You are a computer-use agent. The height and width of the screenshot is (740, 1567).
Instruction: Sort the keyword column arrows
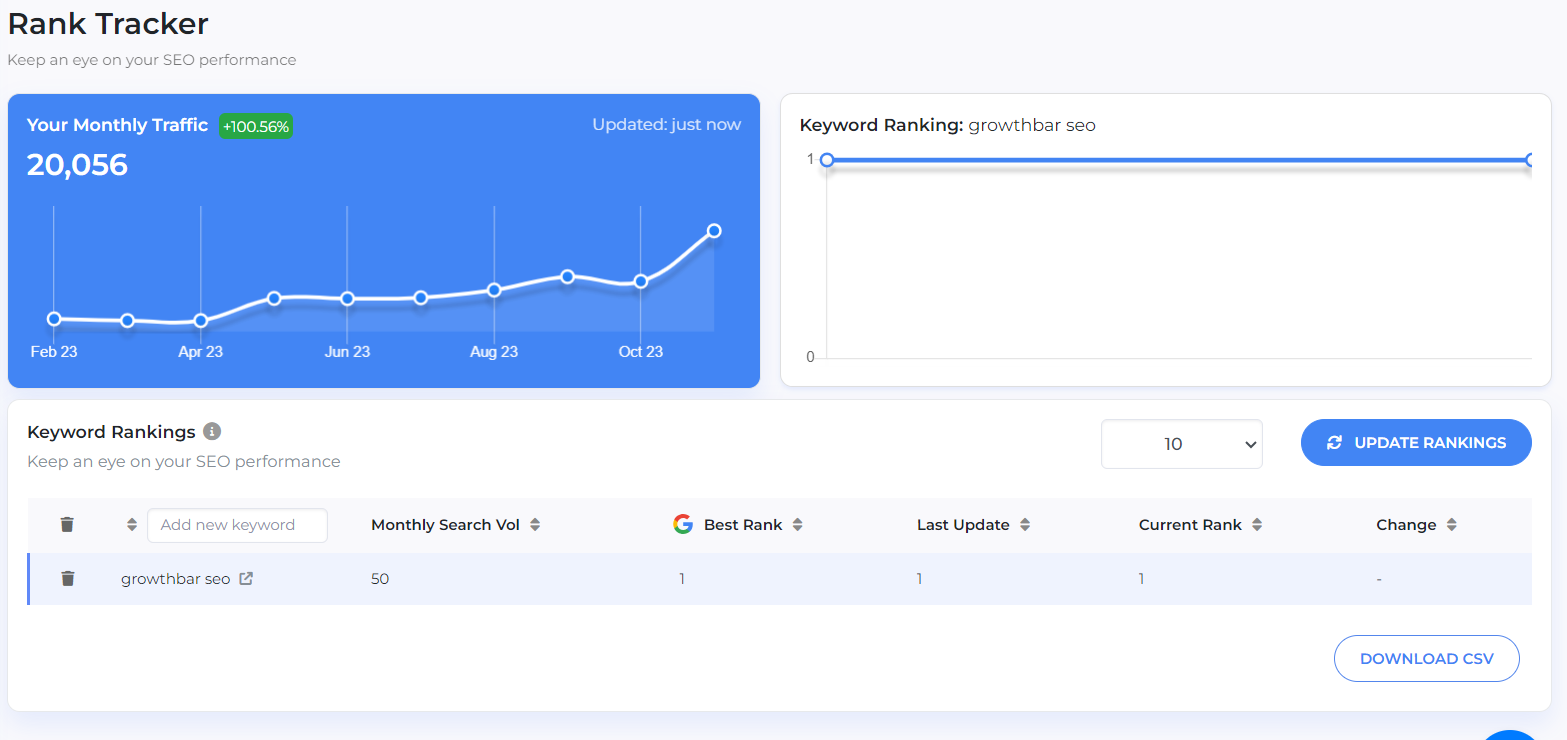point(132,525)
